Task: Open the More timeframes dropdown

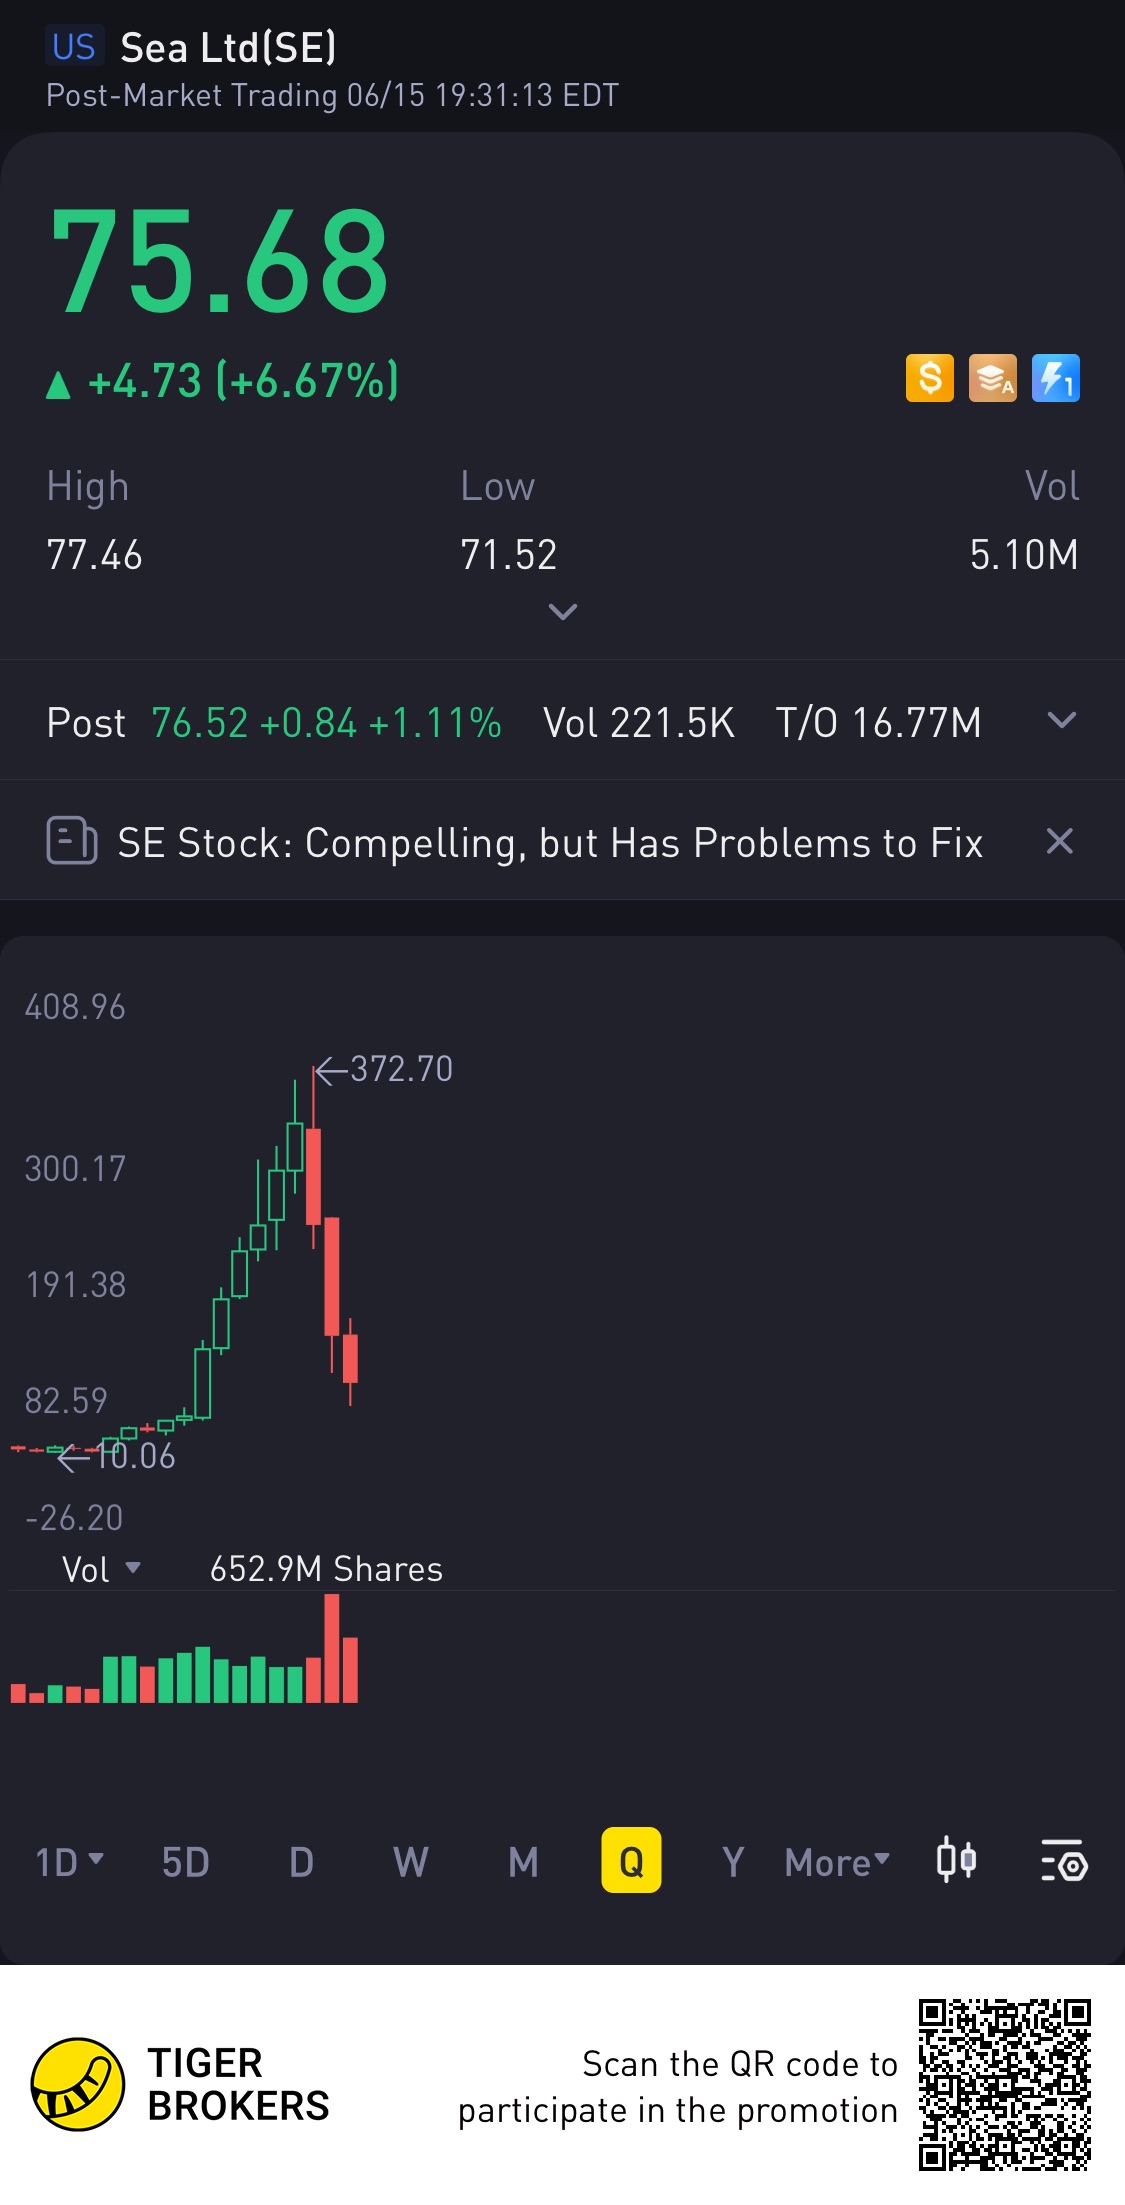Action: 837,1862
